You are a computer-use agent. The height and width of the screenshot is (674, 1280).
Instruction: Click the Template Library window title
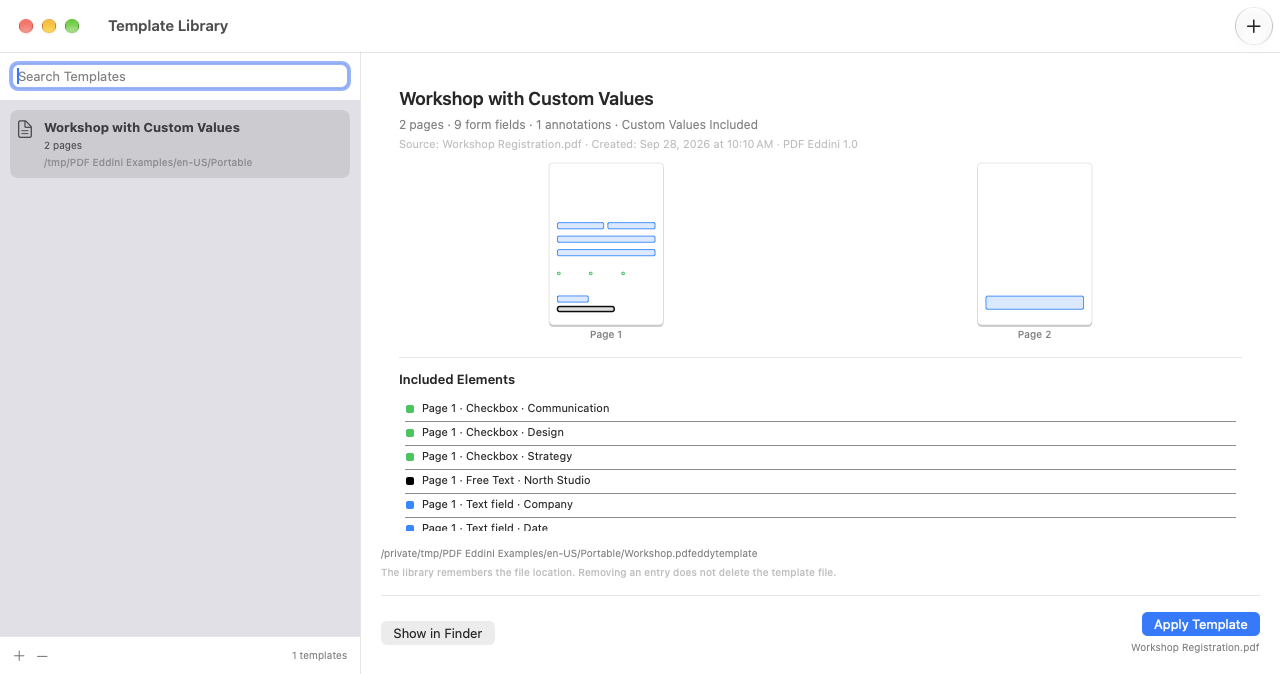168,26
